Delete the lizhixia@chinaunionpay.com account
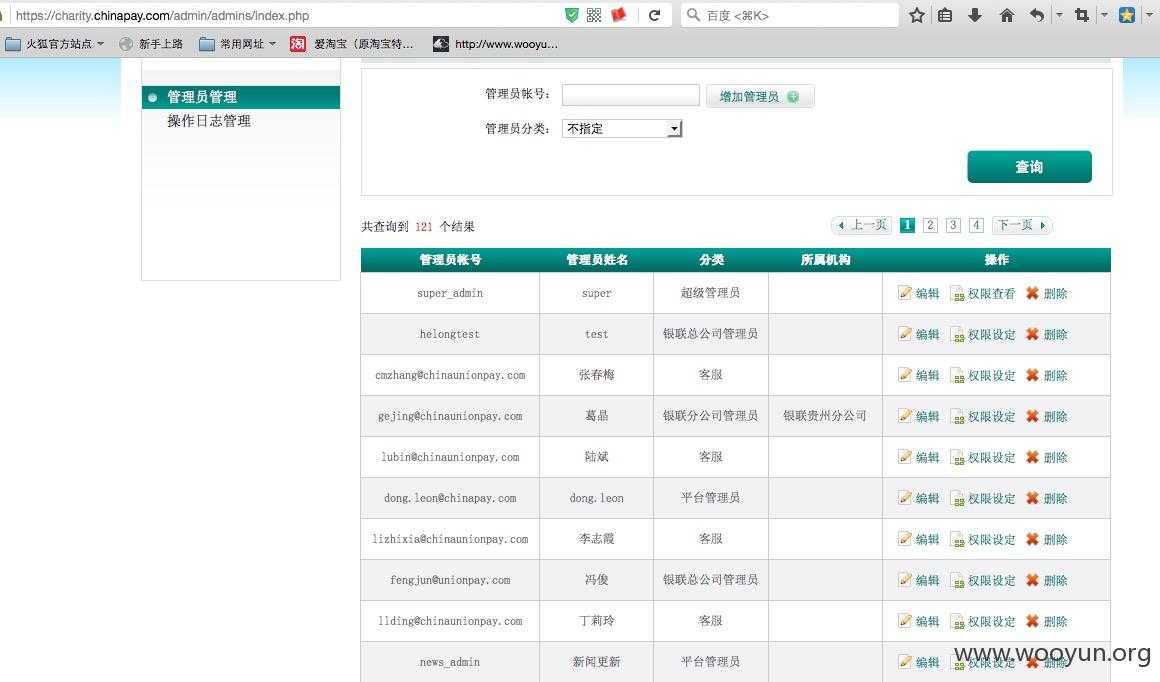This screenshot has width=1160, height=682. coord(1046,539)
